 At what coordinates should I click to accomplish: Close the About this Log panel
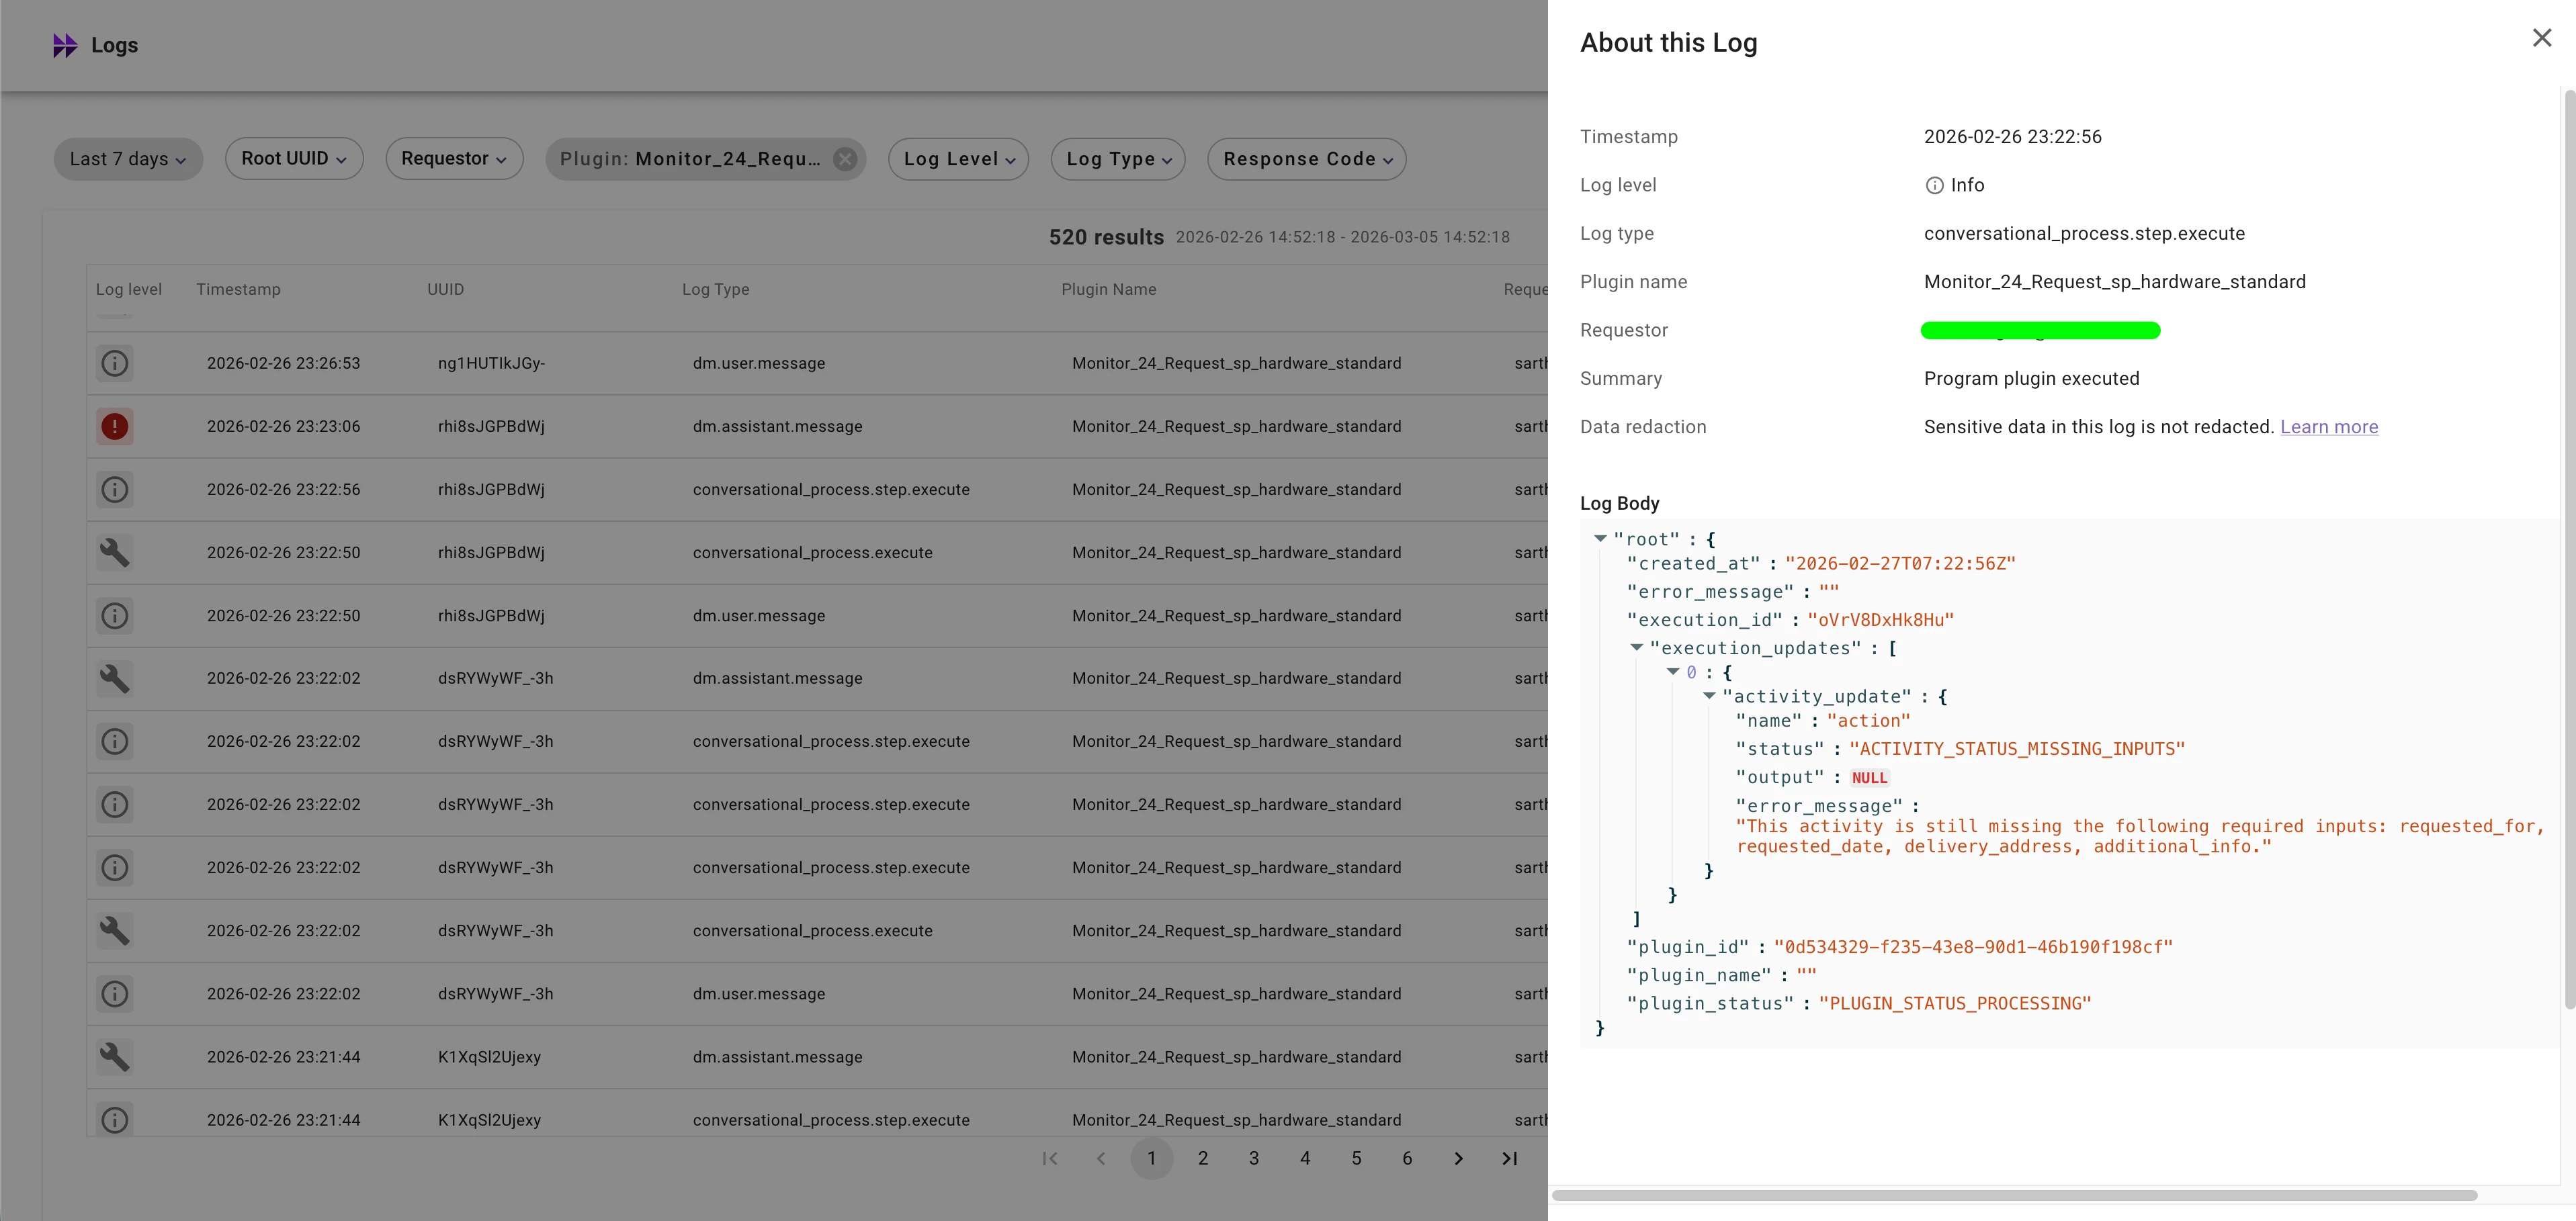(x=2541, y=38)
